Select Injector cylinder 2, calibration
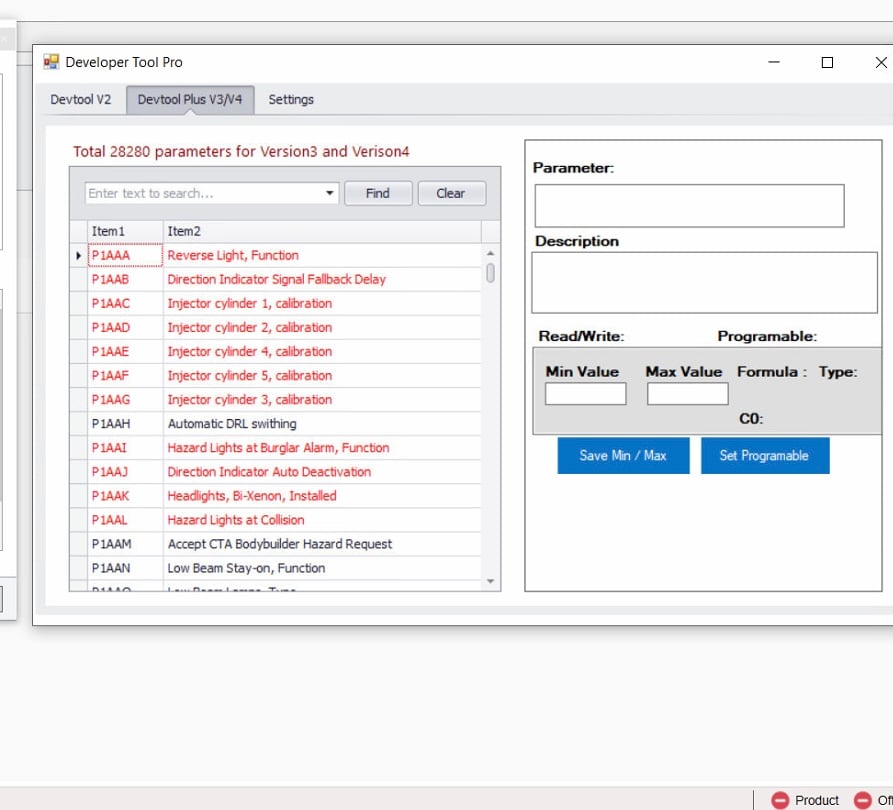The height and width of the screenshot is (810, 893). tap(322, 328)
